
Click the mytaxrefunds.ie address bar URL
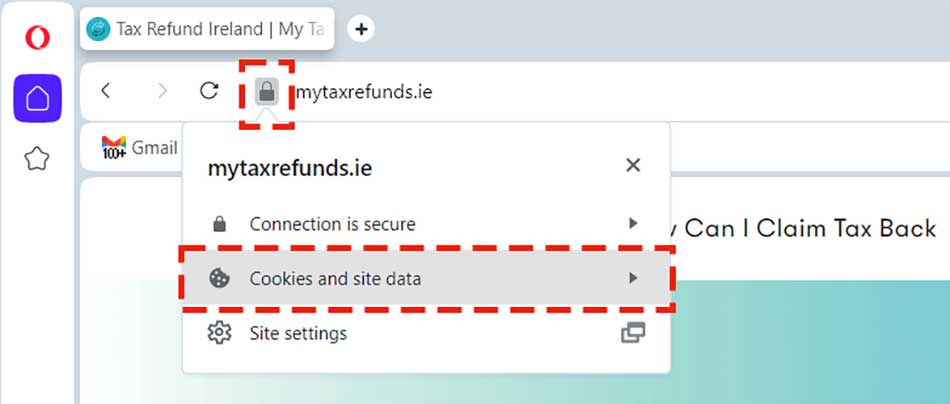[364, 92]
